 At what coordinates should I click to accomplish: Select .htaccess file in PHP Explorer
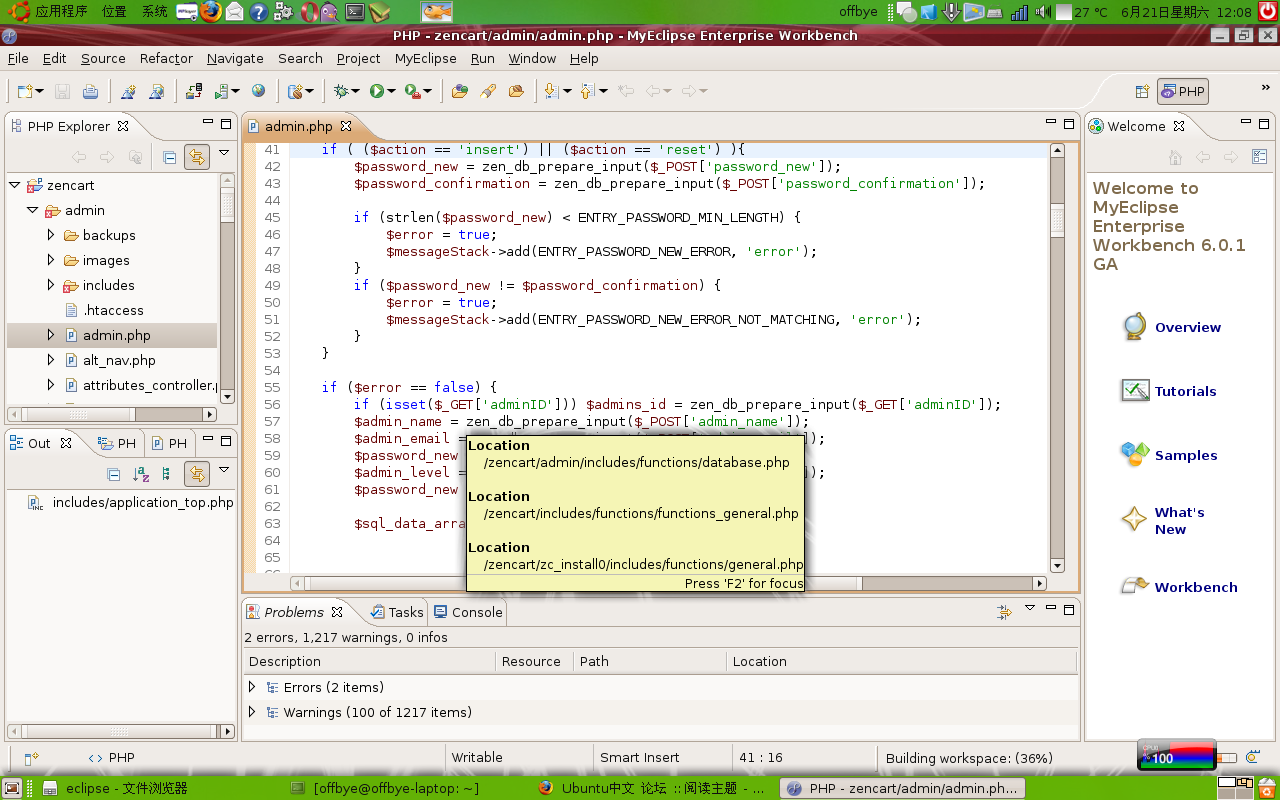coord(113,310)
